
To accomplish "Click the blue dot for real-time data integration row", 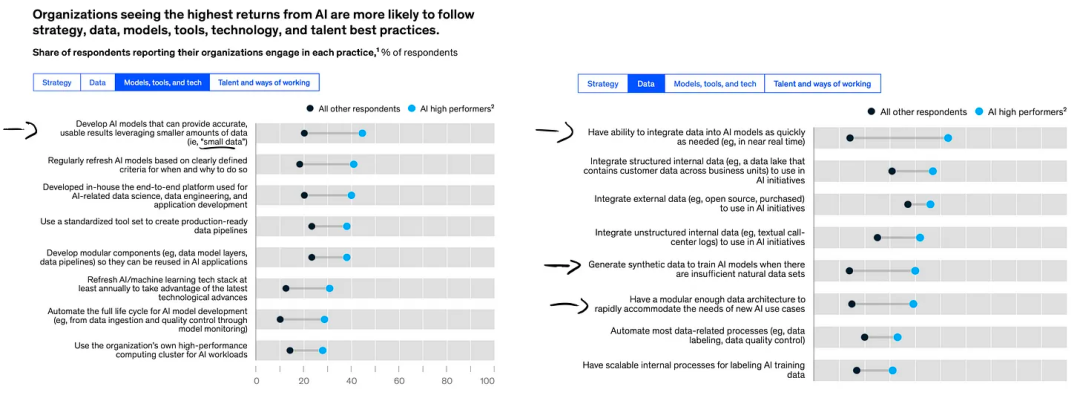I will pos(948,138).
